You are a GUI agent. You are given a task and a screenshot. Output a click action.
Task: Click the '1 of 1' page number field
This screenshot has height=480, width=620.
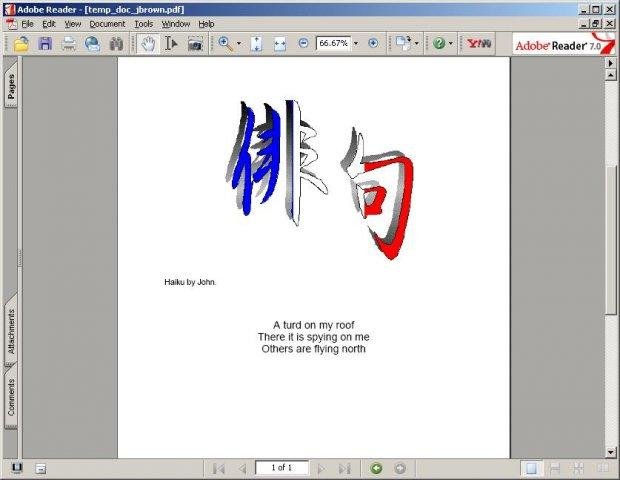pyautogui.click(x=282, y=468)
